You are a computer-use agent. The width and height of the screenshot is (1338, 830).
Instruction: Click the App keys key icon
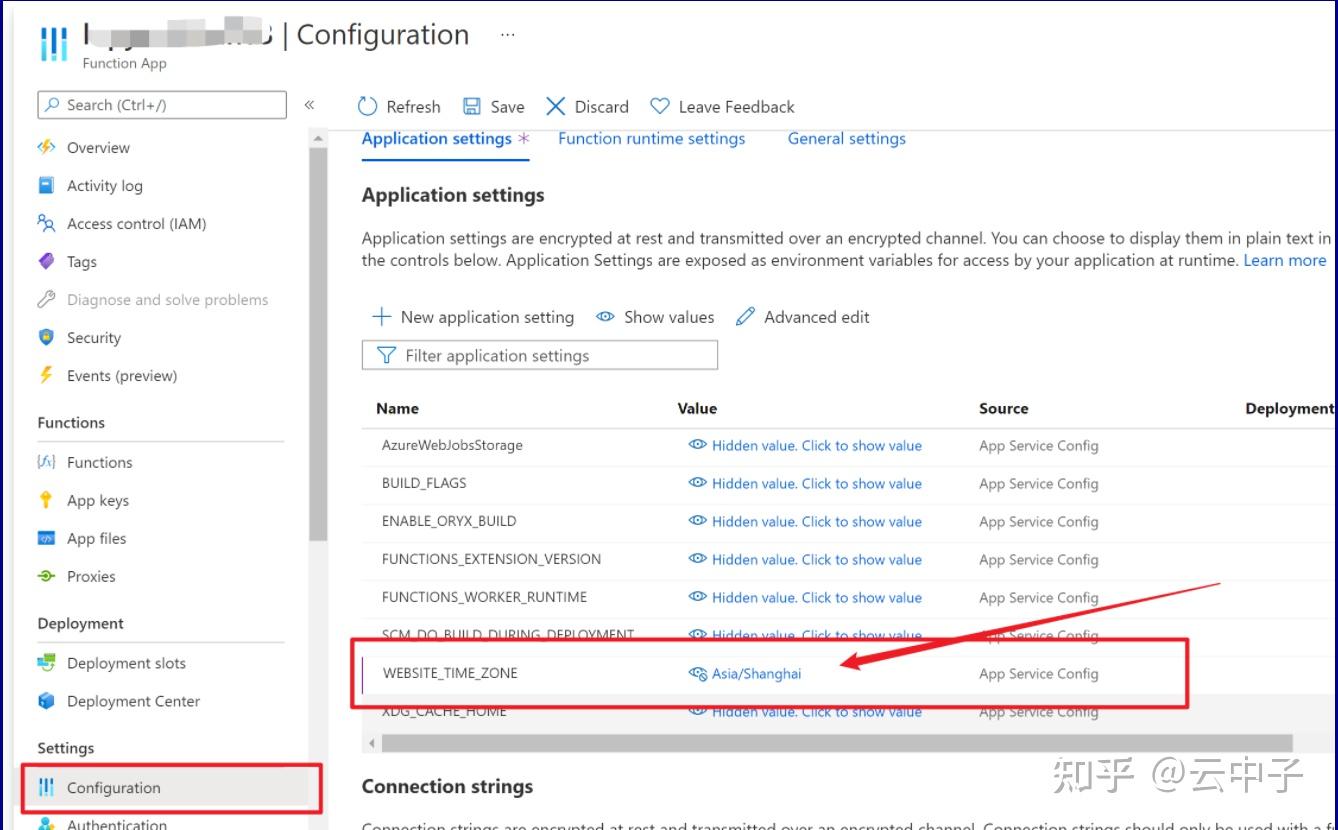click(46, 500)
